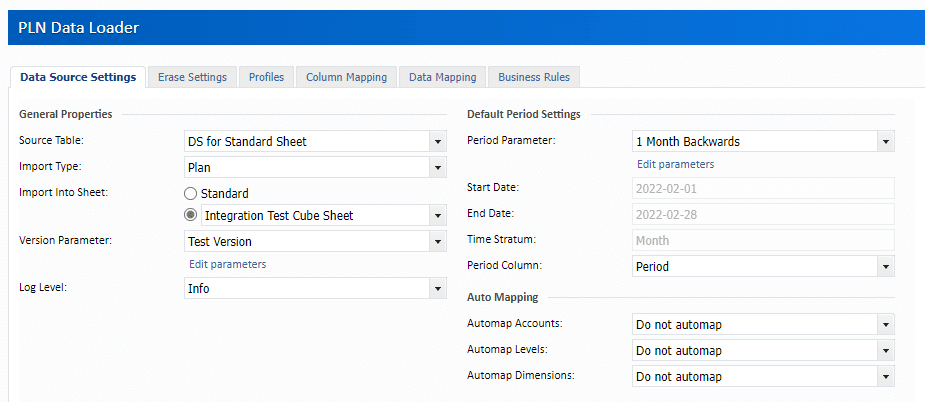The width and height of the screenshot is (925, 402).
Task: Expand the Automap Dimensions dropdown
Action: pyautogui.click(x=885, y=377)
